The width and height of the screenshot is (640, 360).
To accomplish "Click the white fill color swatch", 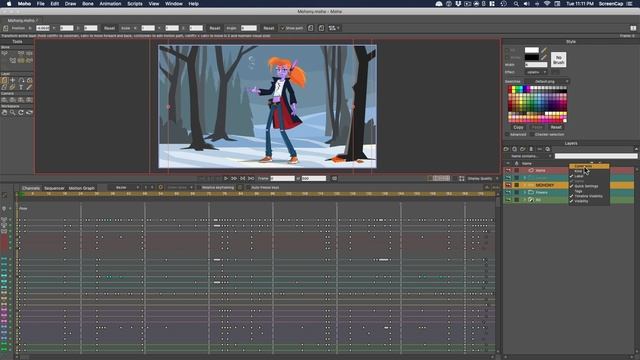I will coord(532,50).
